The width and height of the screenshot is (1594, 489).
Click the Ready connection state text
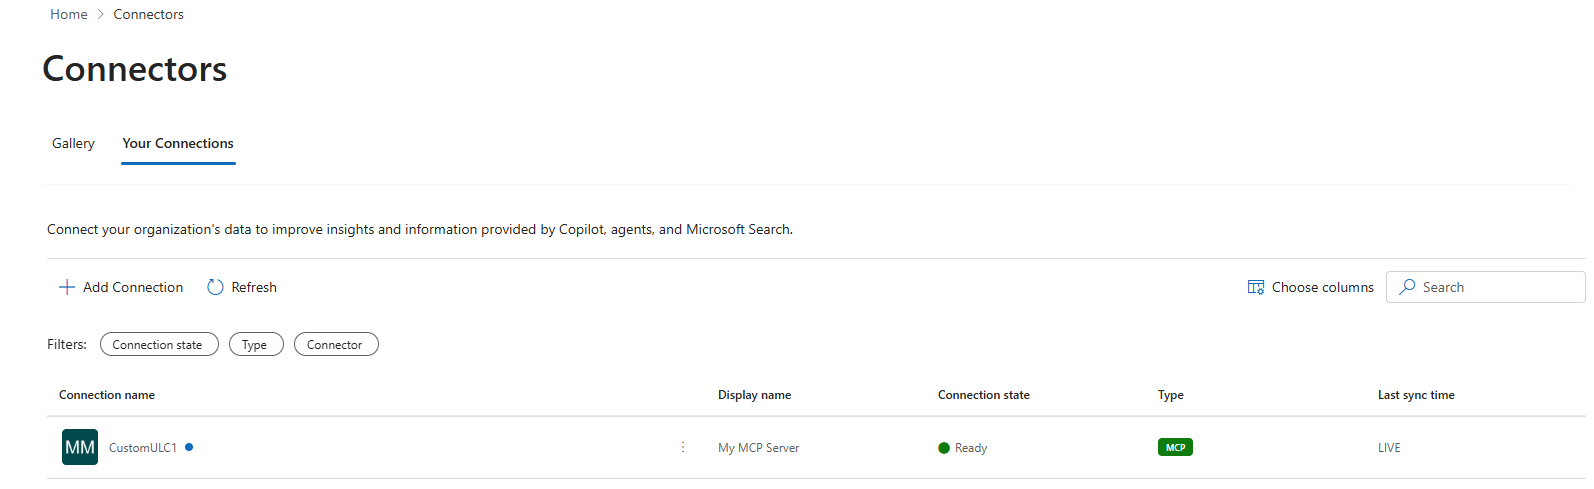971,448
